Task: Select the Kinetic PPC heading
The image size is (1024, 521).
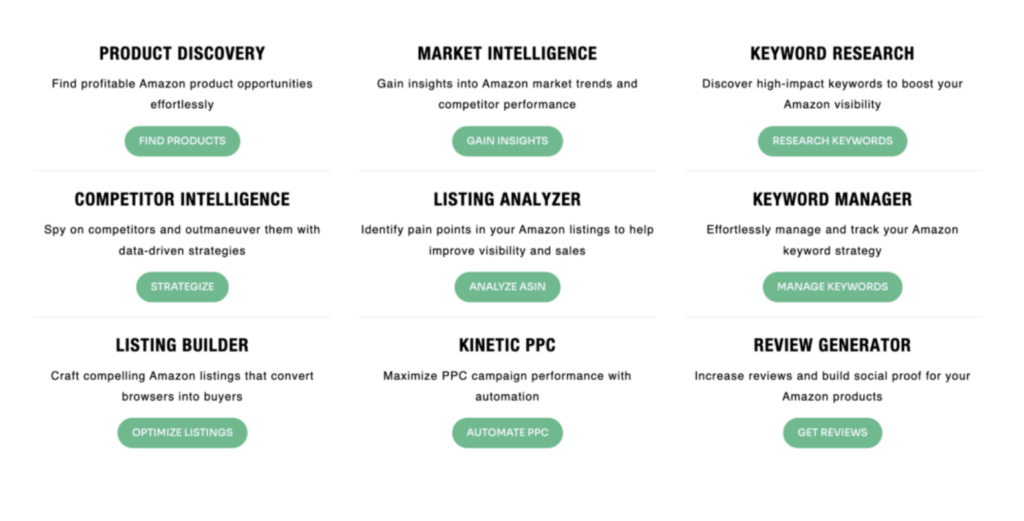Action: [x=507, y=345]
